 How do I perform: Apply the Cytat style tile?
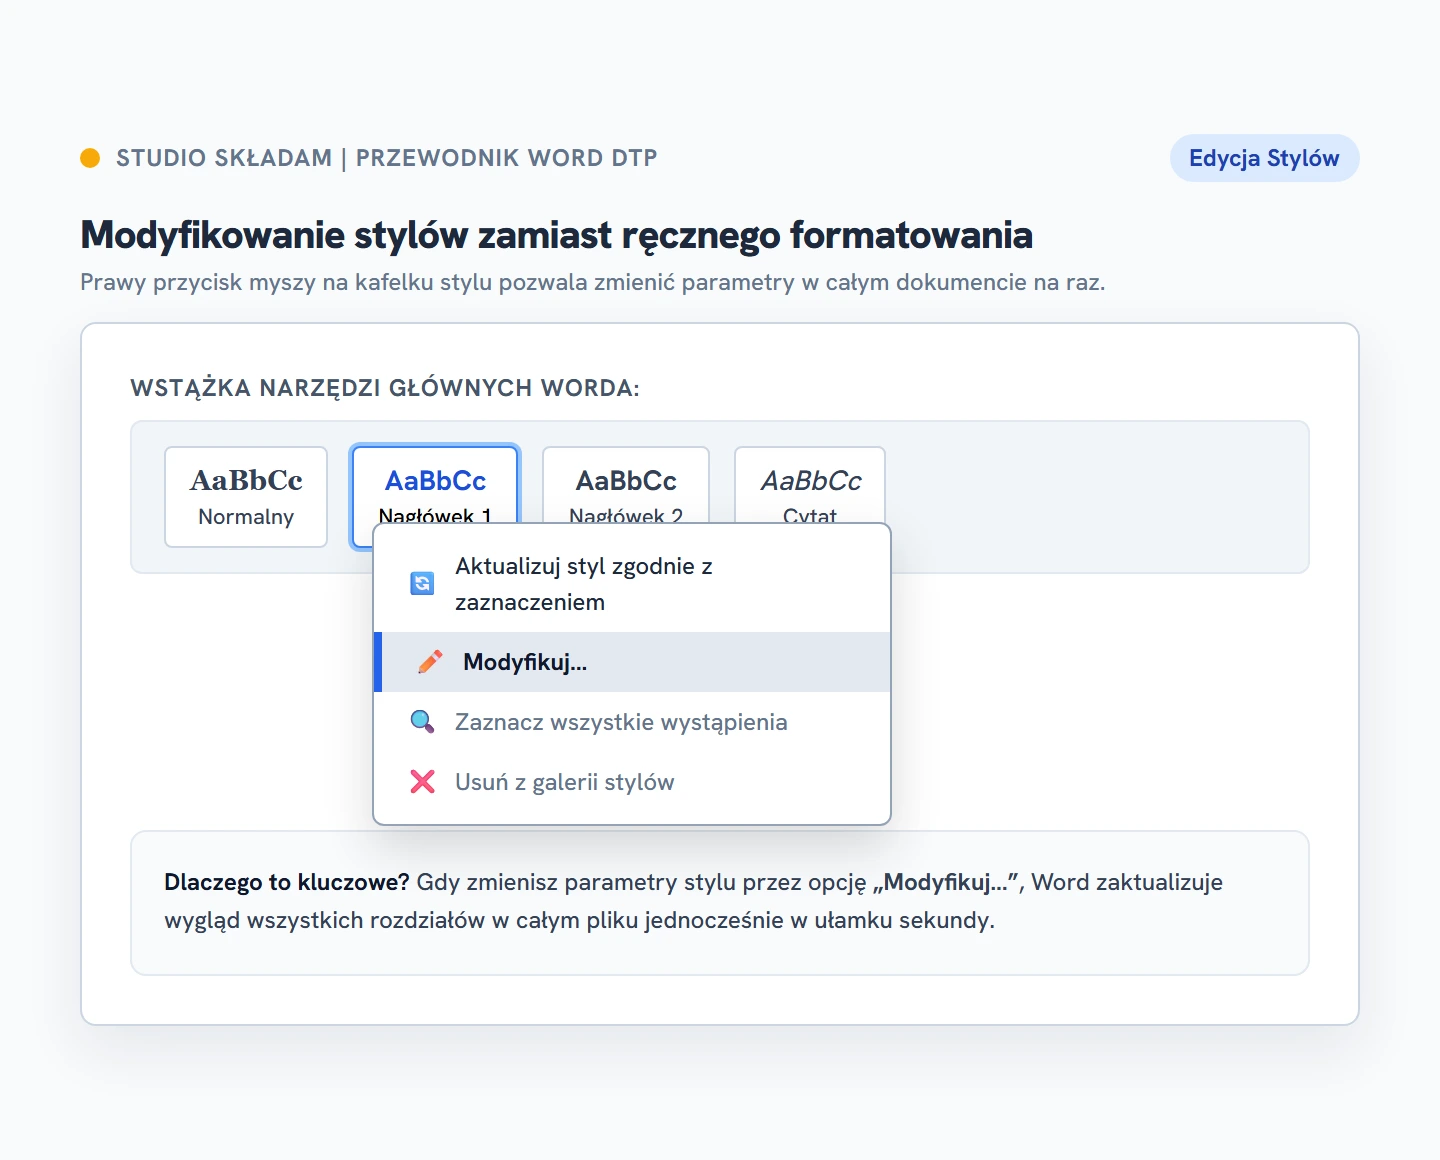810,484
